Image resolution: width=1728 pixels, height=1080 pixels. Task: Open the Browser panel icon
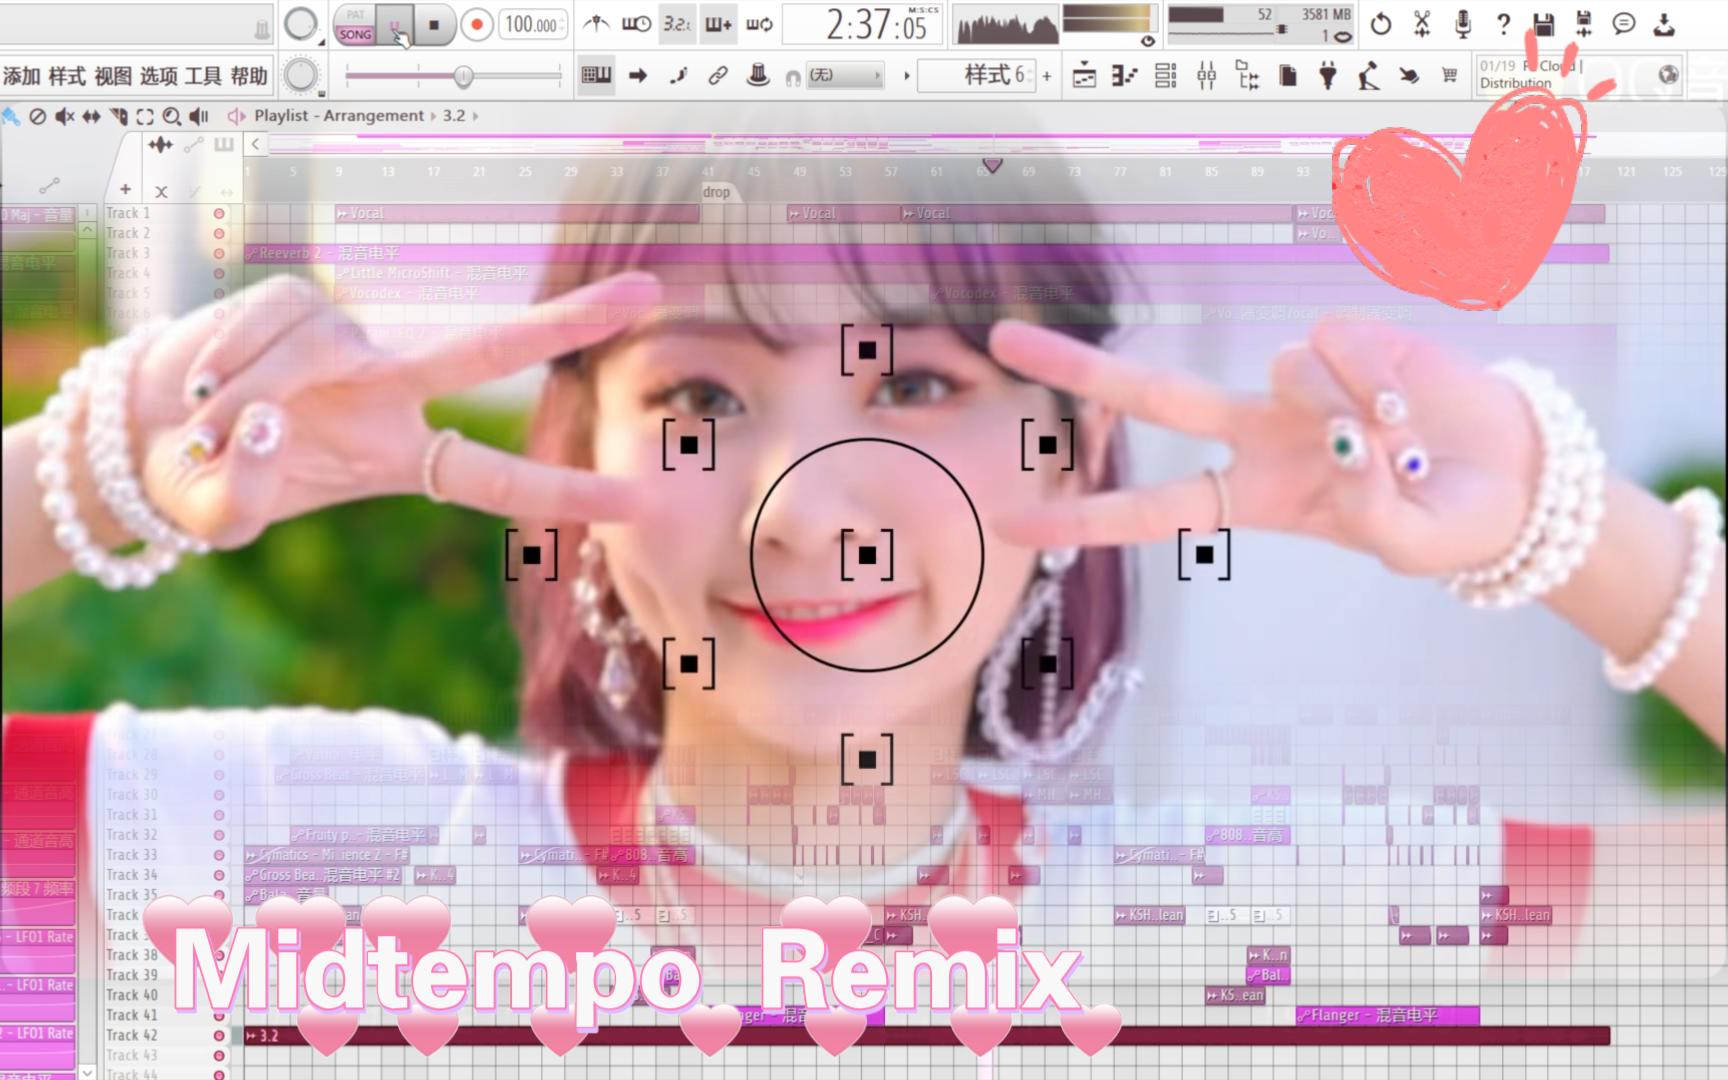click(x=1247, y=75)
